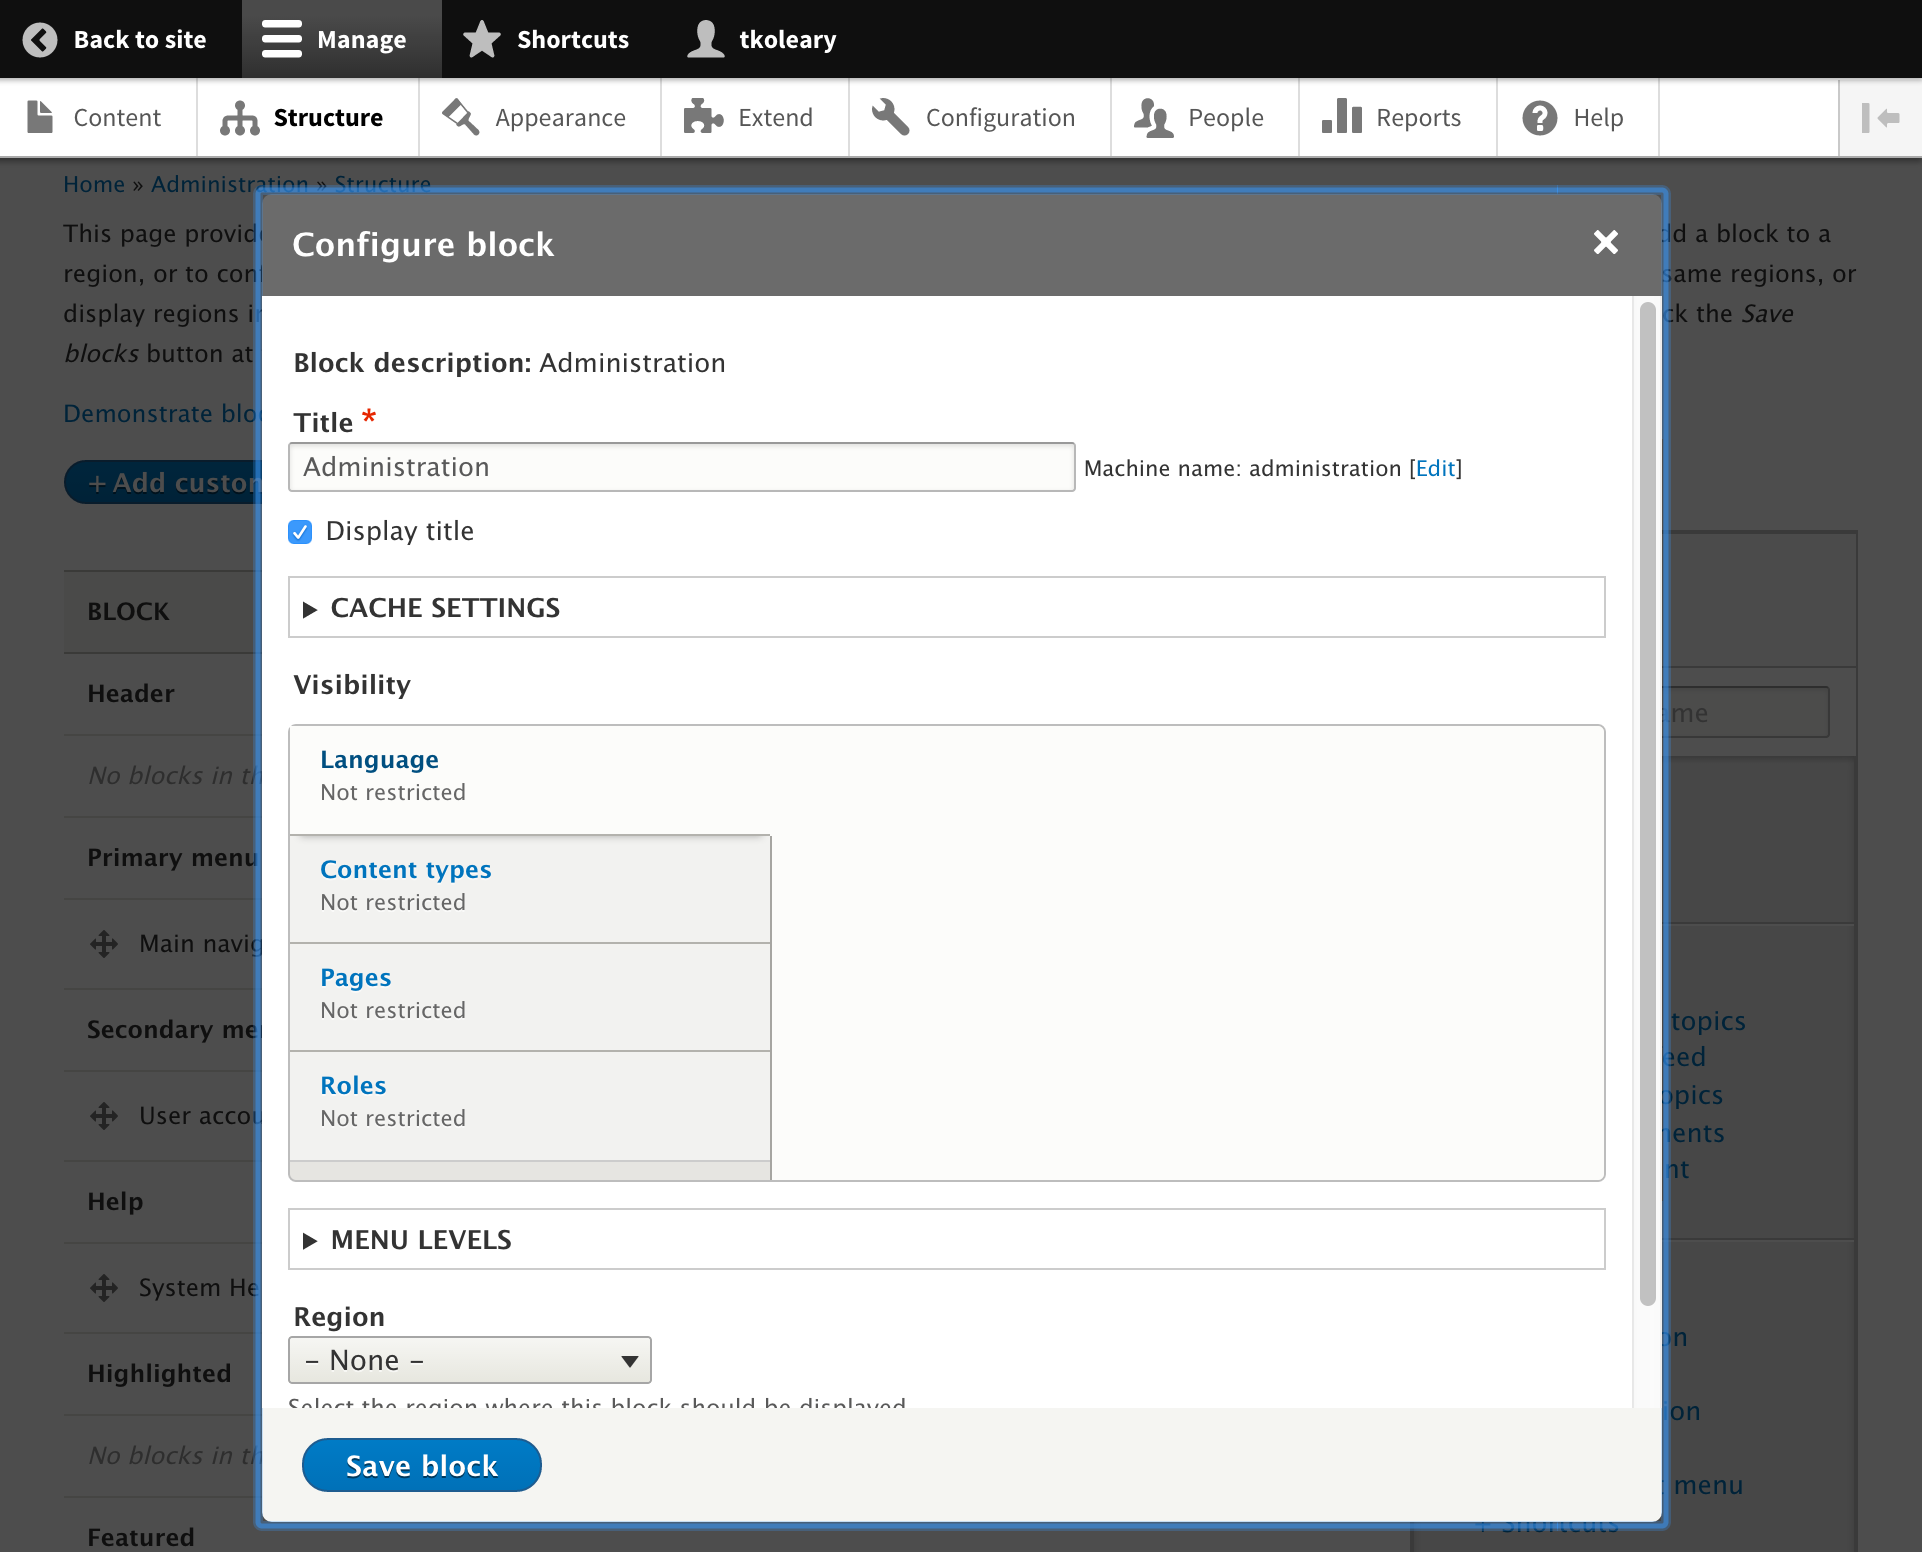Select the Roles visibility tab
1922x1552 pixels.
point(530,1105)
